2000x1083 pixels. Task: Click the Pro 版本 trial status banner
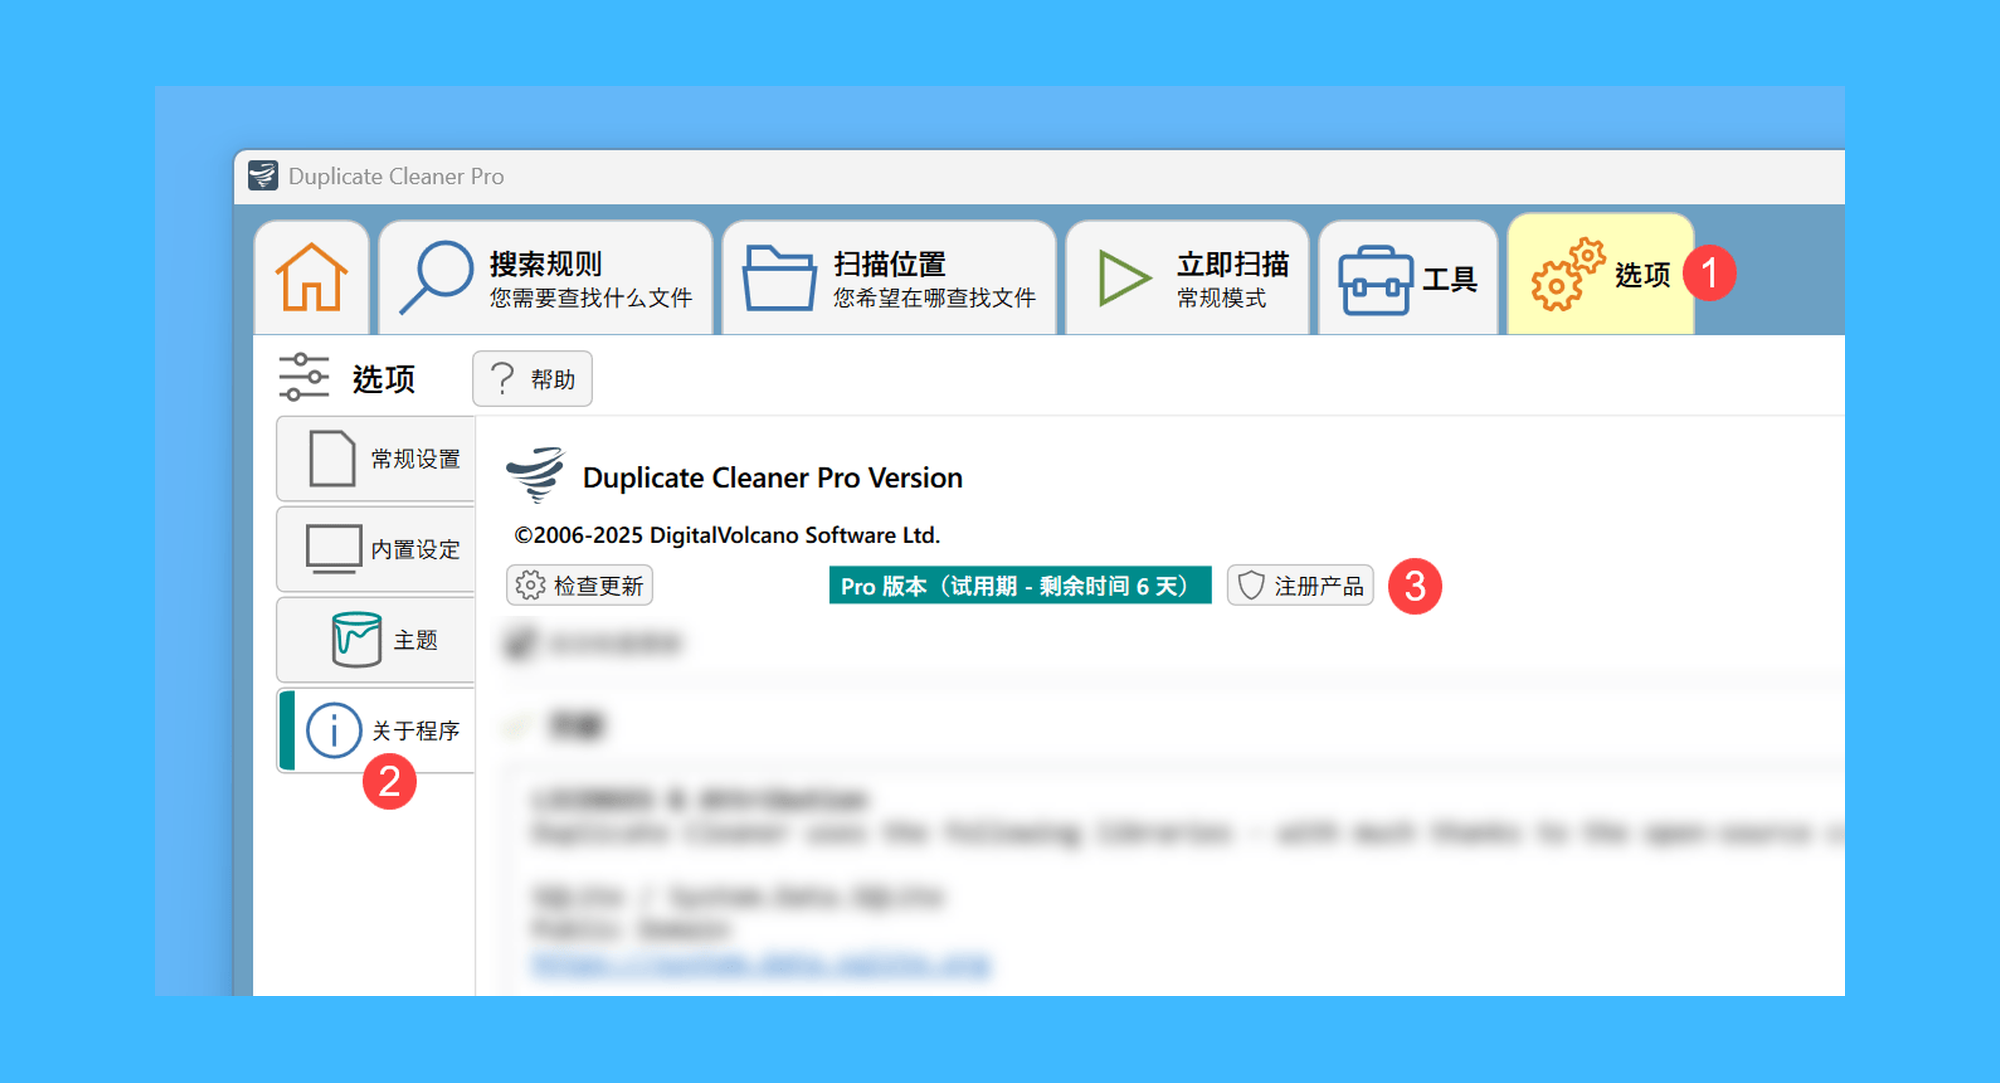pyautogui.click(x=1020, y=585)
